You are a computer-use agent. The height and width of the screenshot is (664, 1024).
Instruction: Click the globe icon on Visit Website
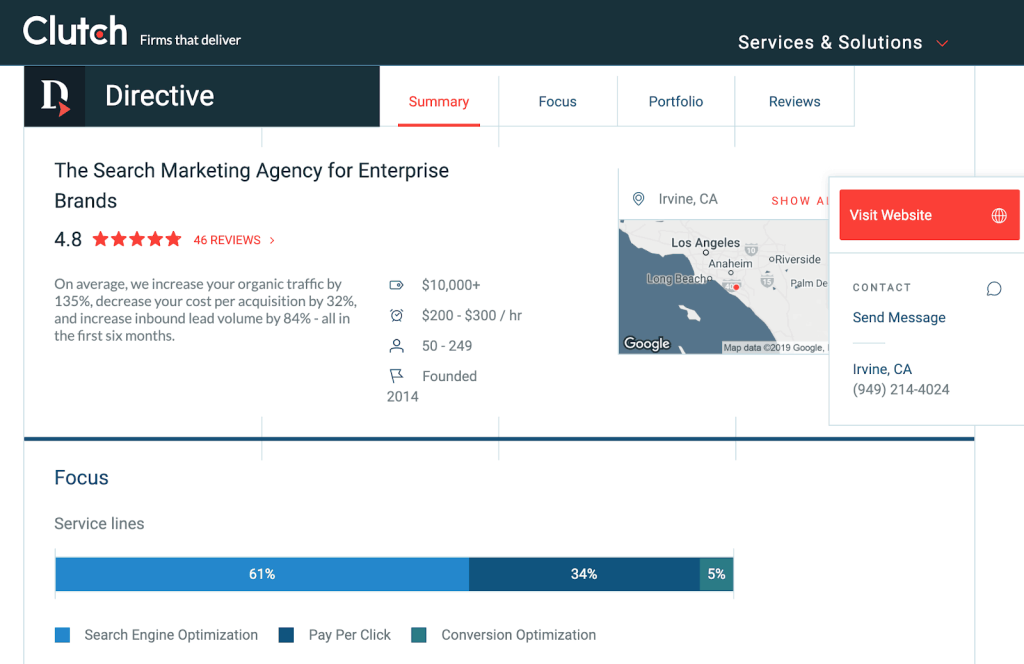[x=1000, y=215]
